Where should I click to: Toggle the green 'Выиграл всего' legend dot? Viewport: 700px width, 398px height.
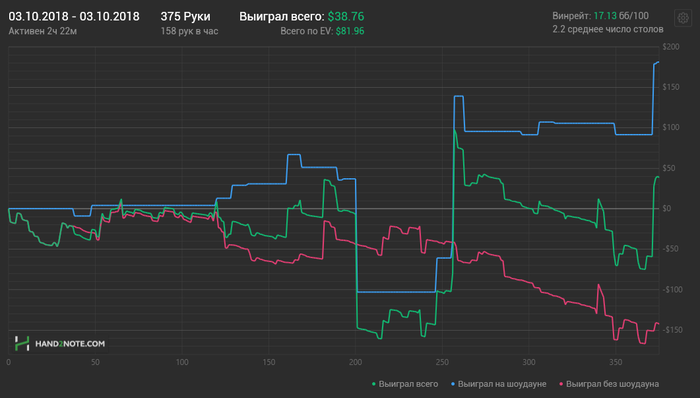pyautogui.click(x=374, y=384)
